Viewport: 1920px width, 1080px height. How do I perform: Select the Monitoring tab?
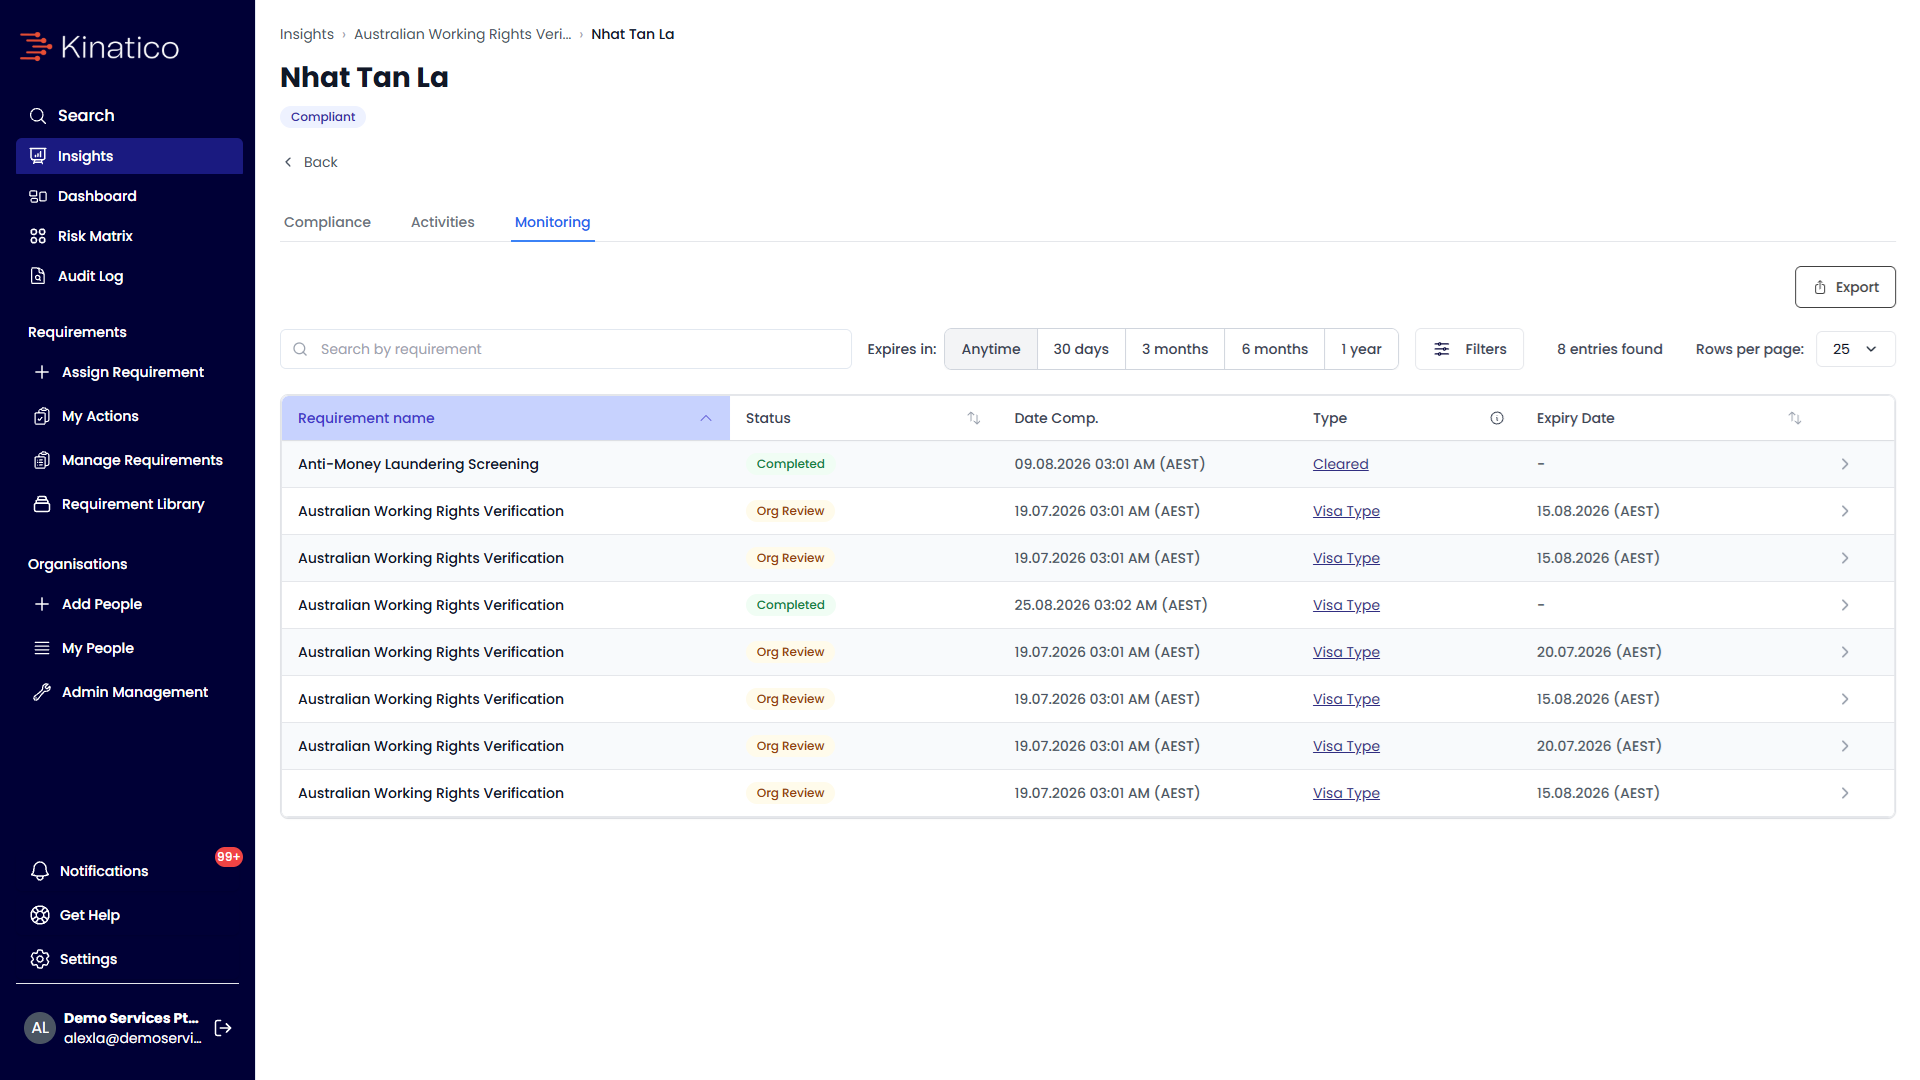point(553,222)
